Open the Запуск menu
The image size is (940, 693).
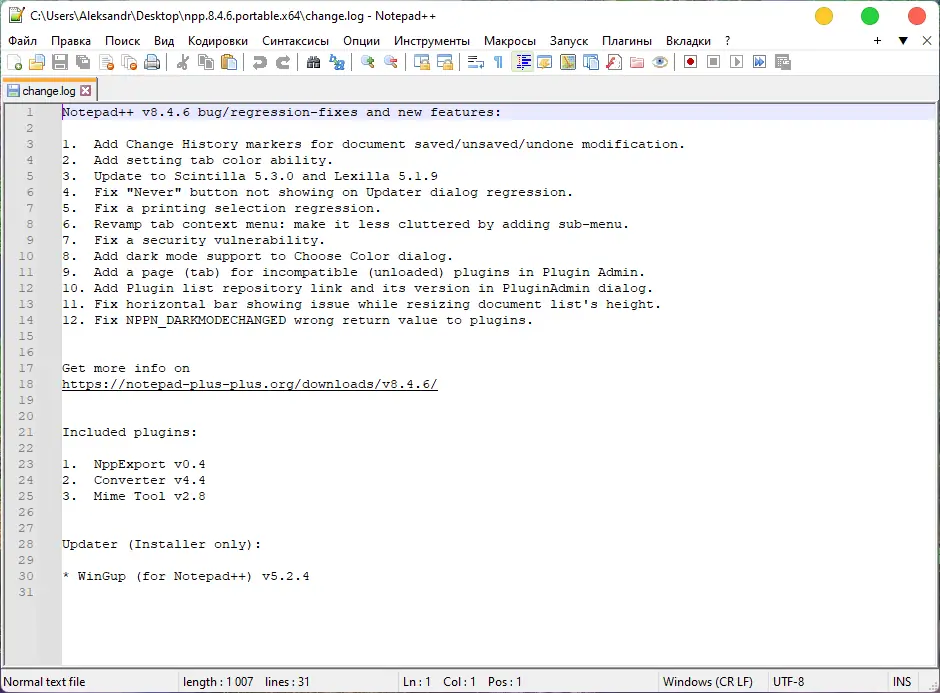click(569, 41)
